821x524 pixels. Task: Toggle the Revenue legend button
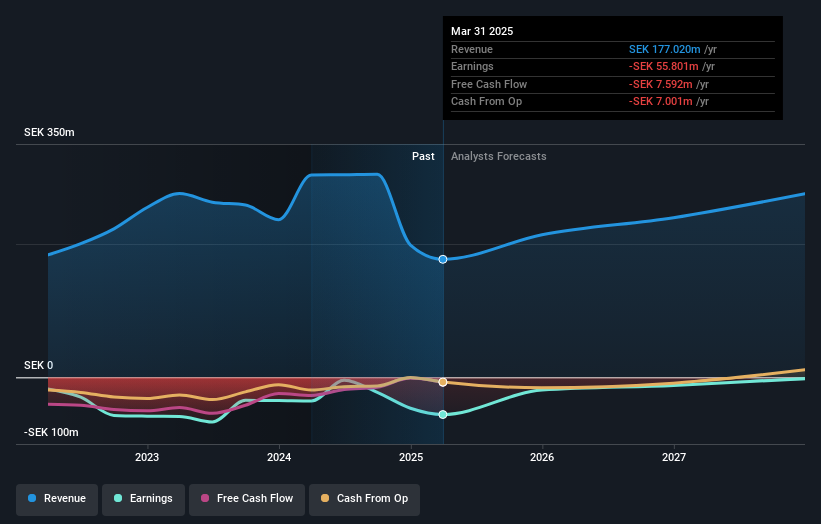click(57, 499)
